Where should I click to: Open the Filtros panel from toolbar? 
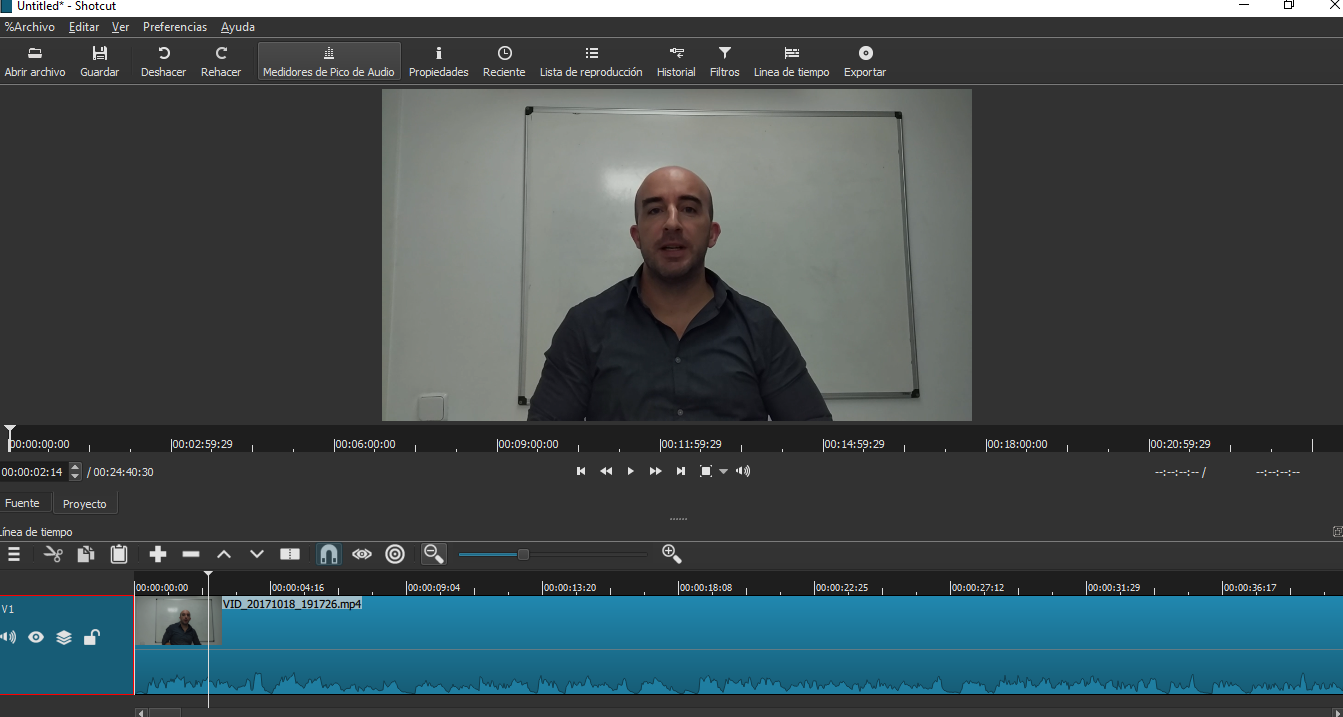(724, 61)
